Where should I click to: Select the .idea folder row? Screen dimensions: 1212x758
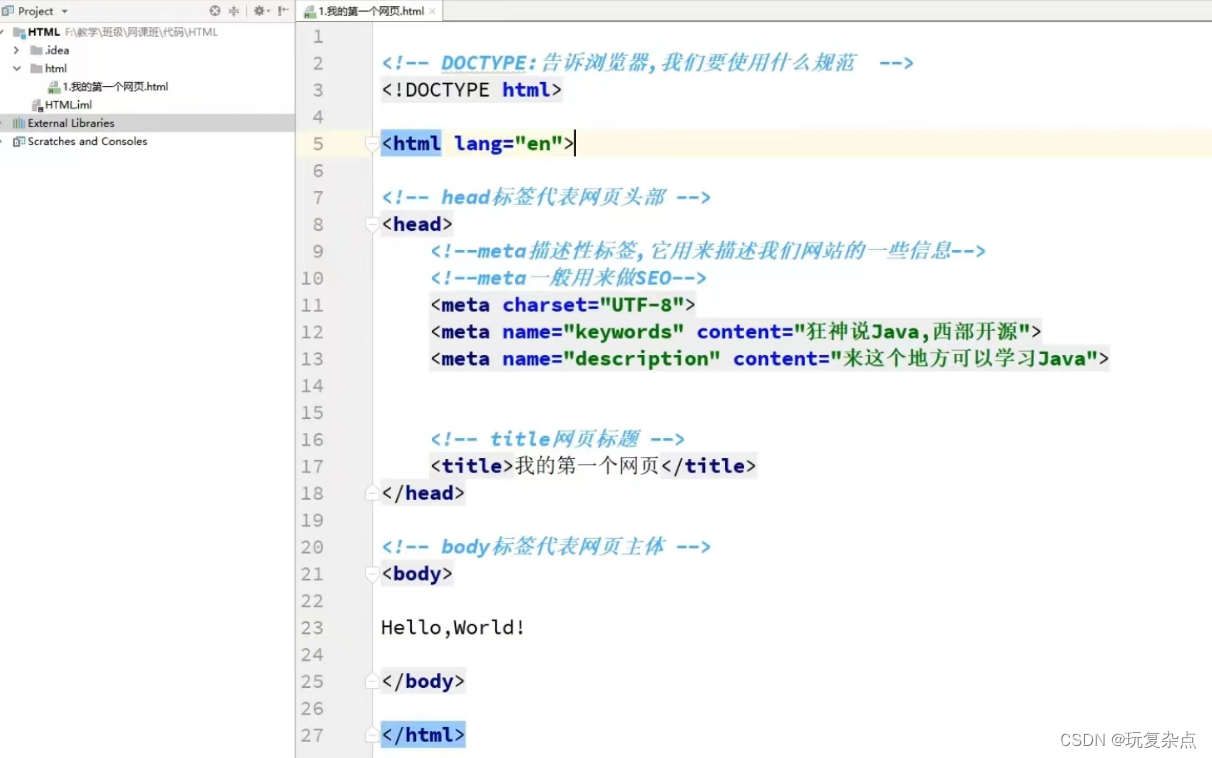tap(147, 50)
